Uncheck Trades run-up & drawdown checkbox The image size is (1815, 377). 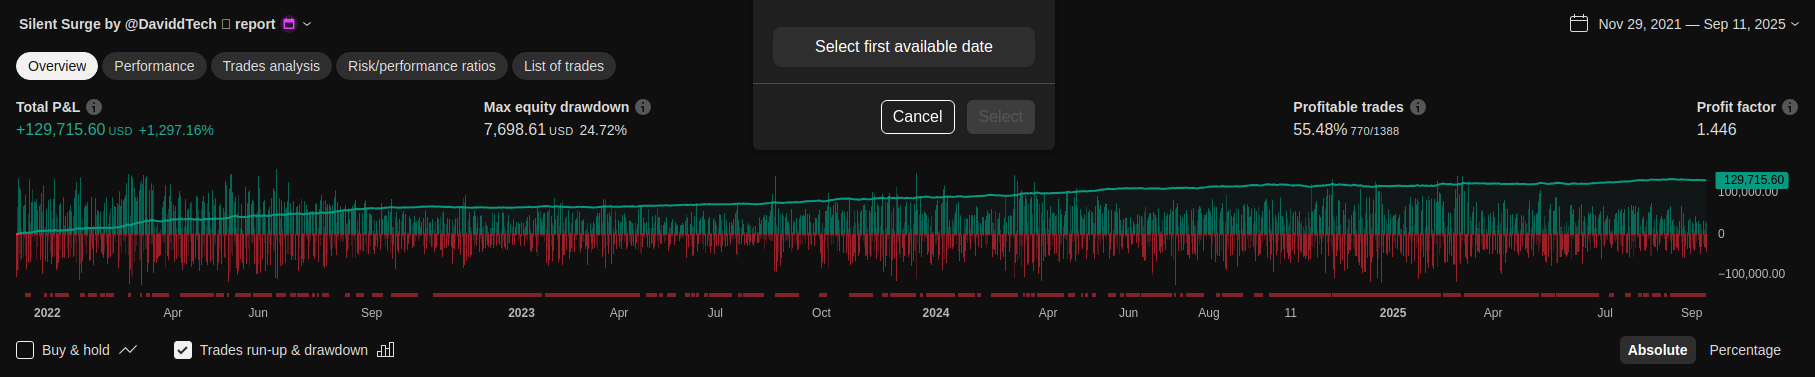(183, 350)
